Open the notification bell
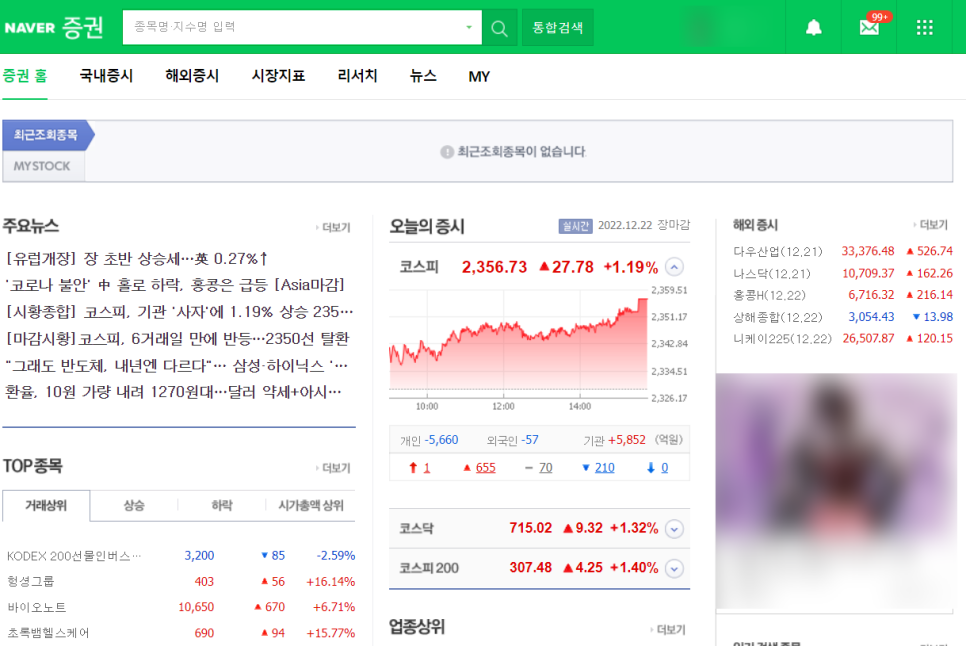The width and height of the screenshot is (966, 646). coord(813,27)
